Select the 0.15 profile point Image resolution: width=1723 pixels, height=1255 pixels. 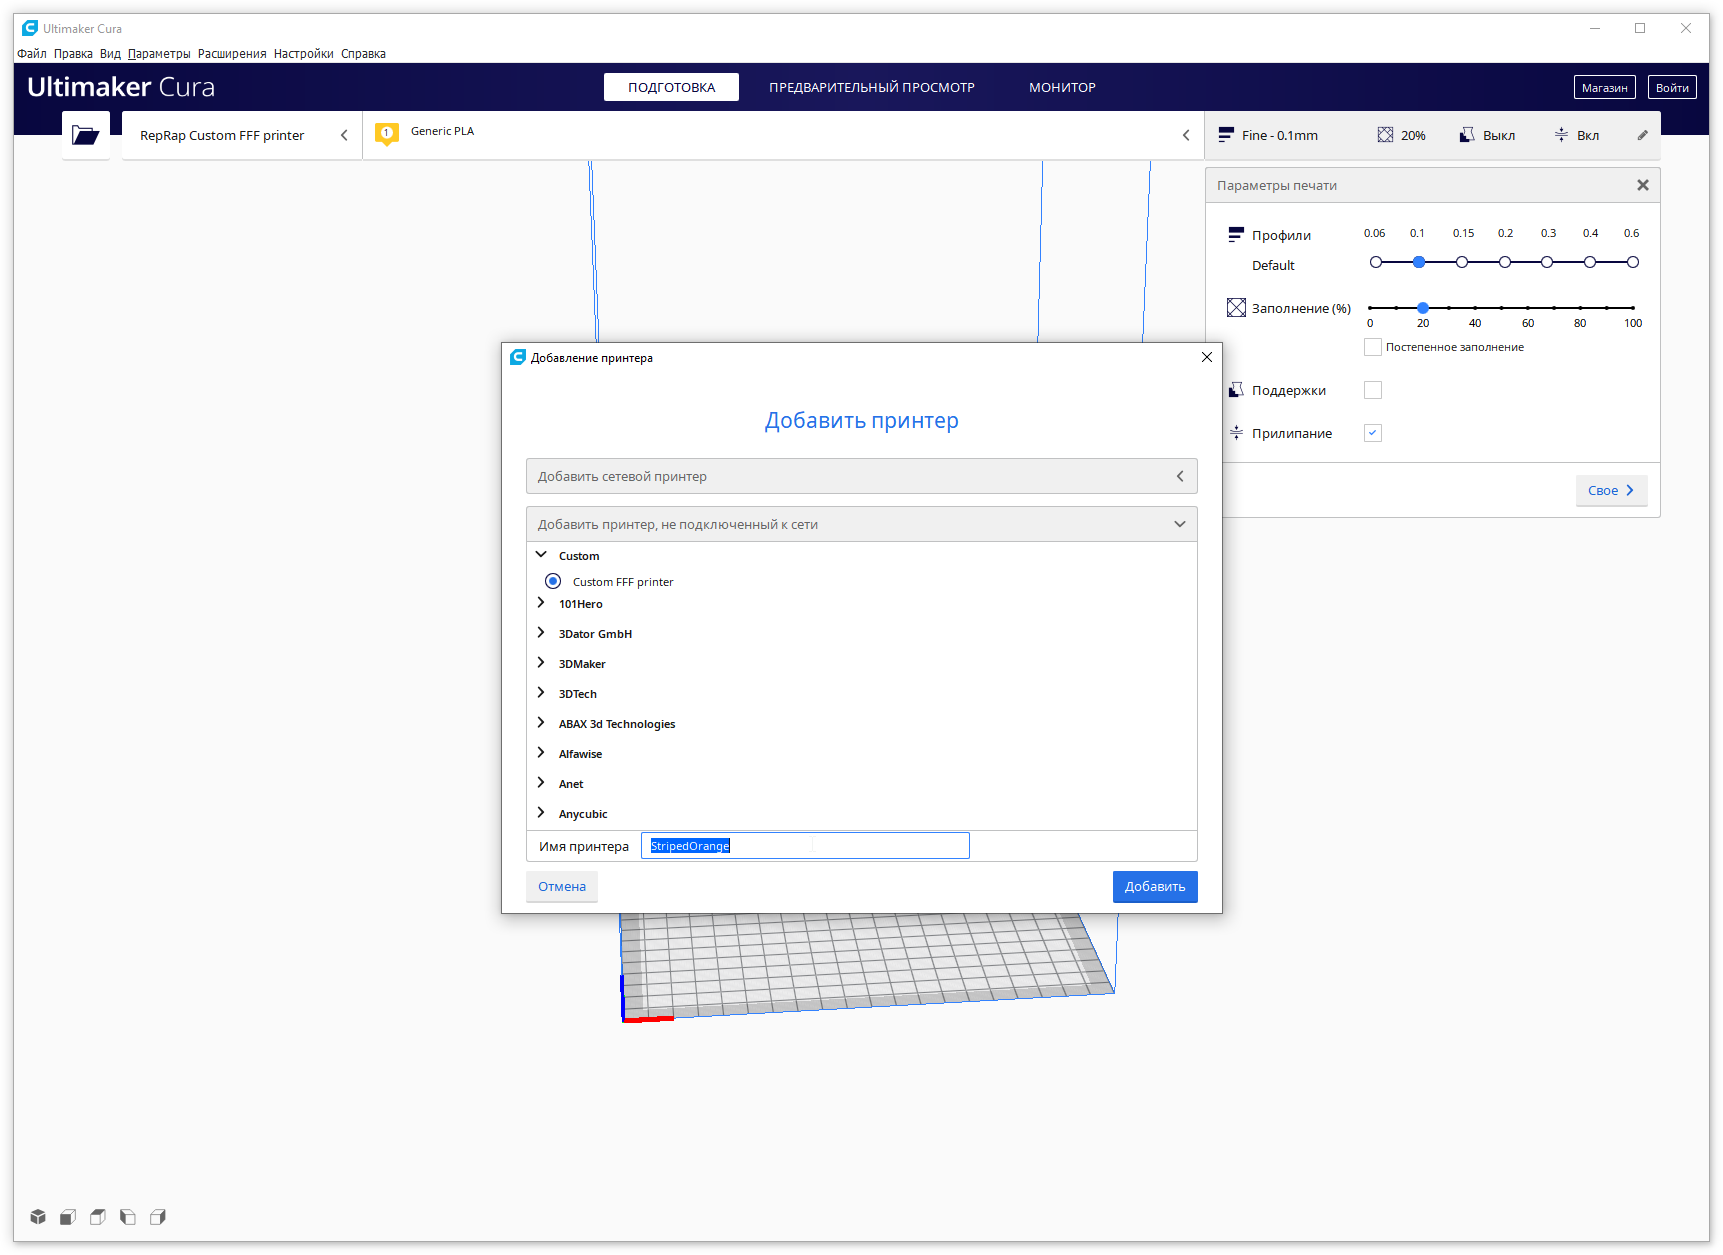pos(1462,262)
